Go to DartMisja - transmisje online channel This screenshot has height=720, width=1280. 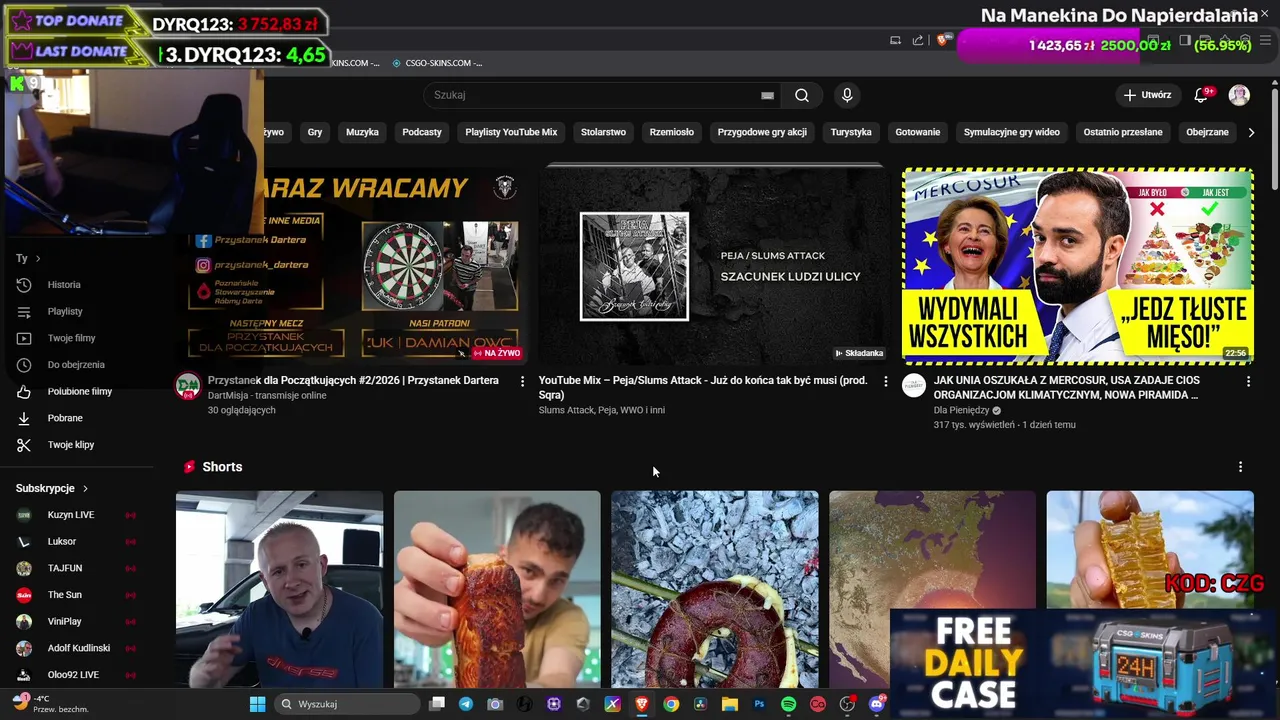pos(267,395)
